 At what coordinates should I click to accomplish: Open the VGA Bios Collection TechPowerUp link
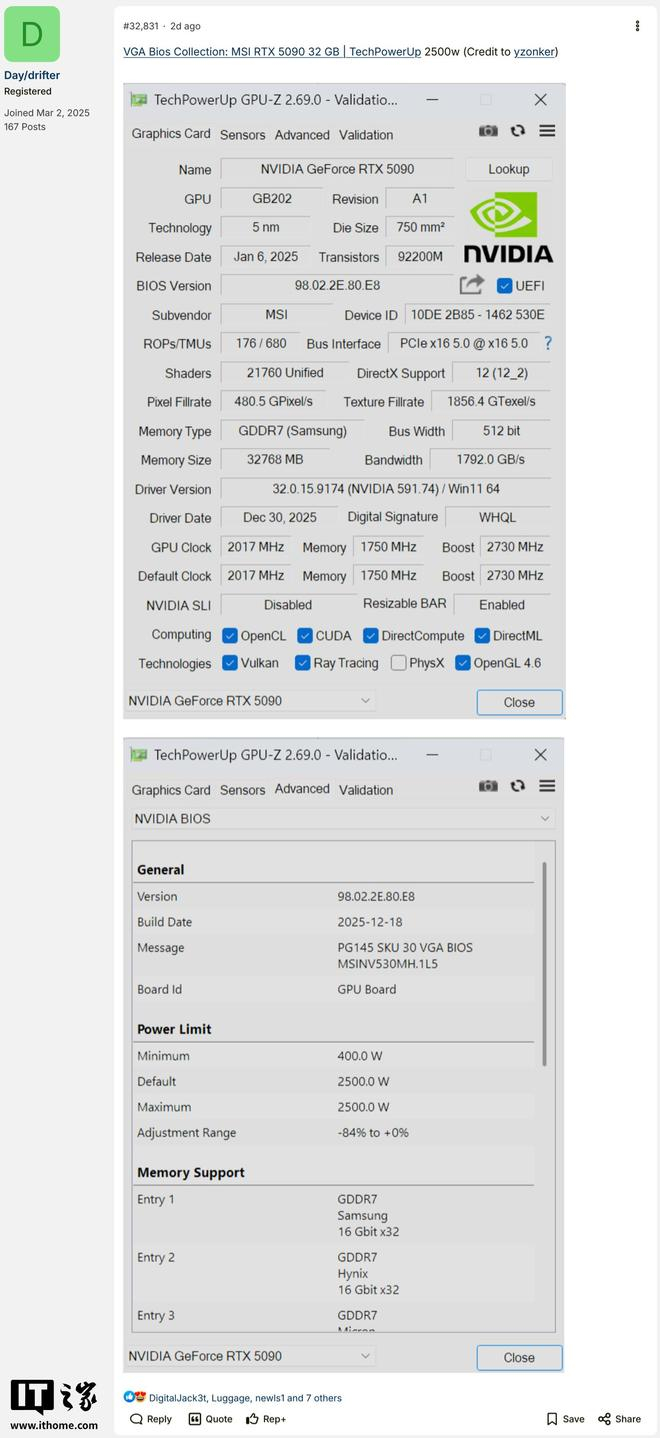click(272, 51)
